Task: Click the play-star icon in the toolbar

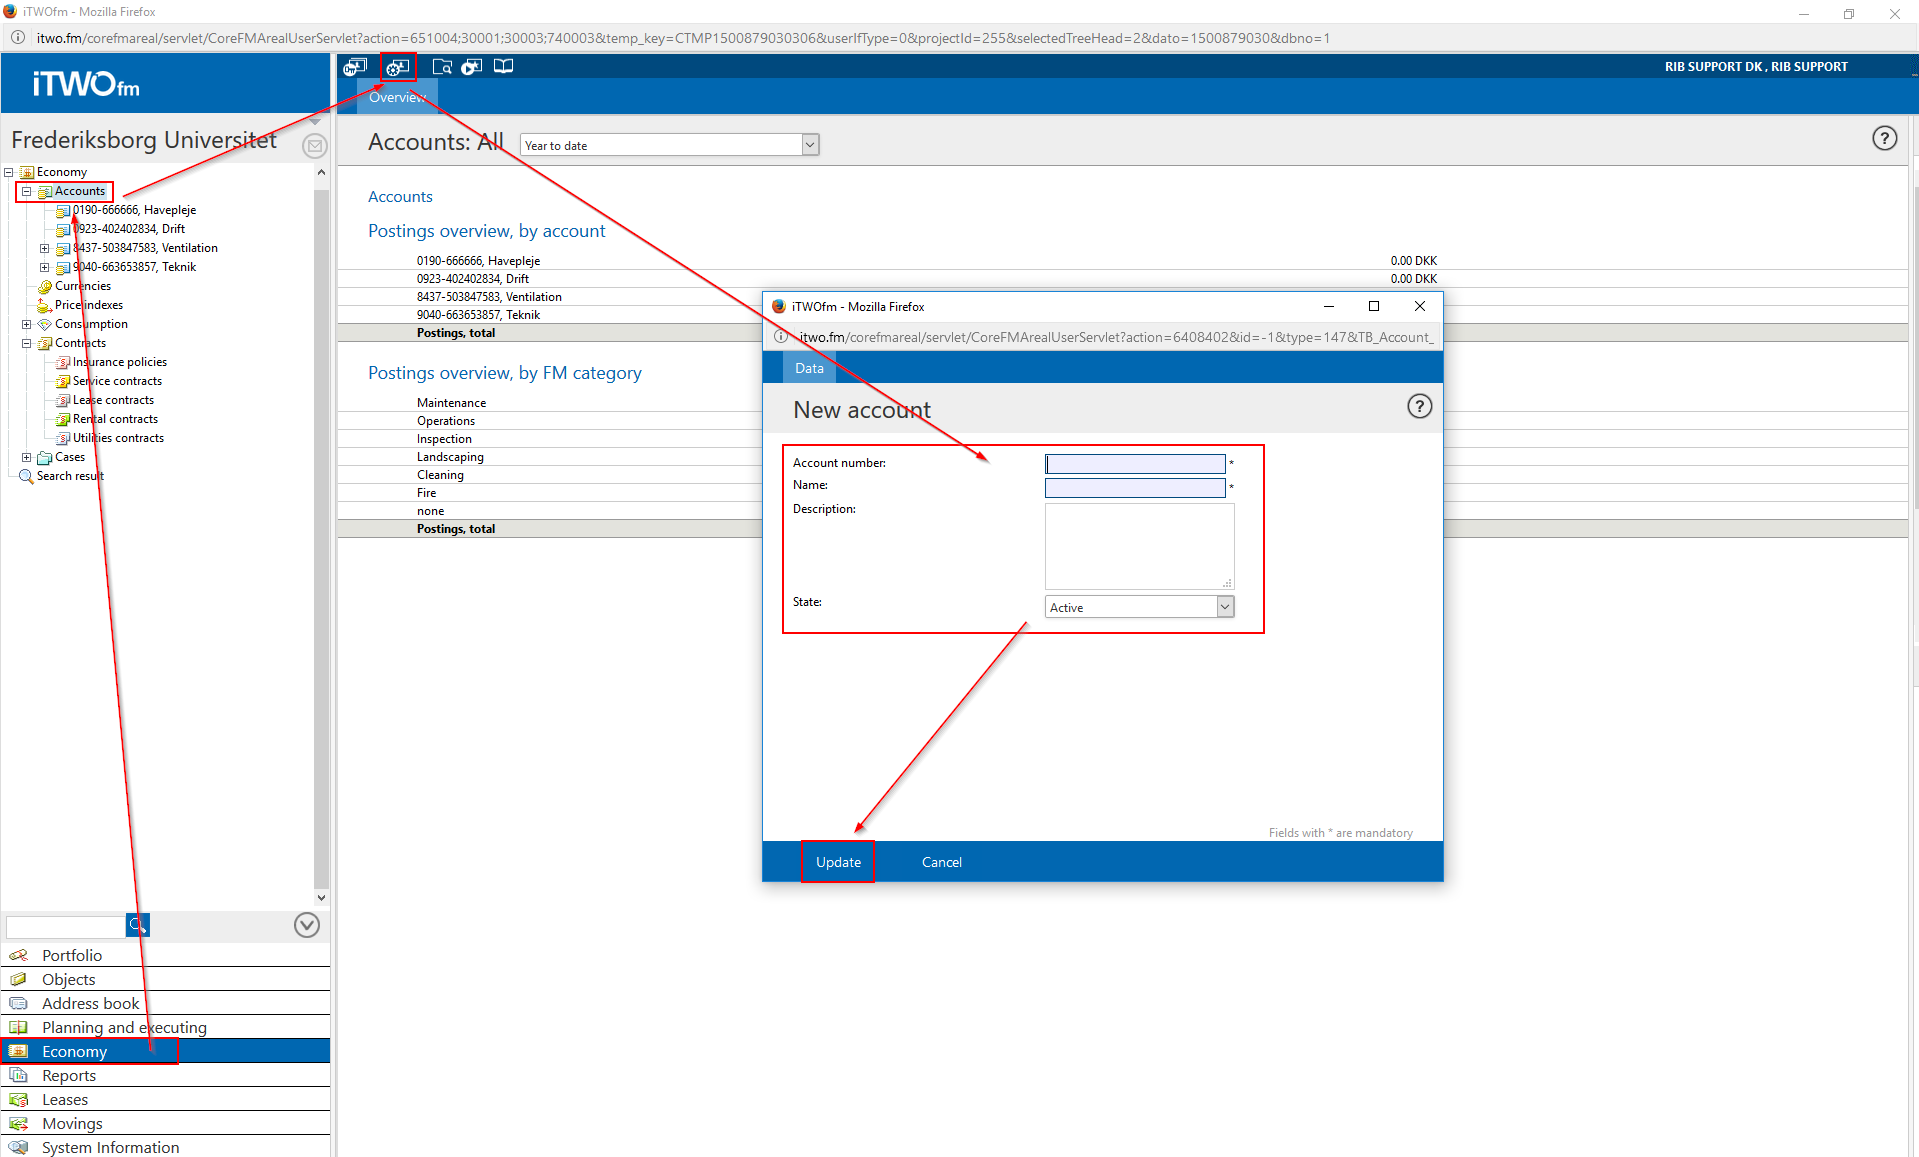Action: coord(472,67)
